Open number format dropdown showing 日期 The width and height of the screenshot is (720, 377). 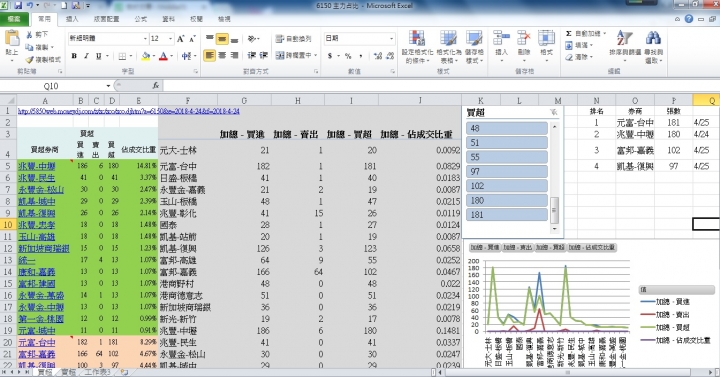[391, 39]
